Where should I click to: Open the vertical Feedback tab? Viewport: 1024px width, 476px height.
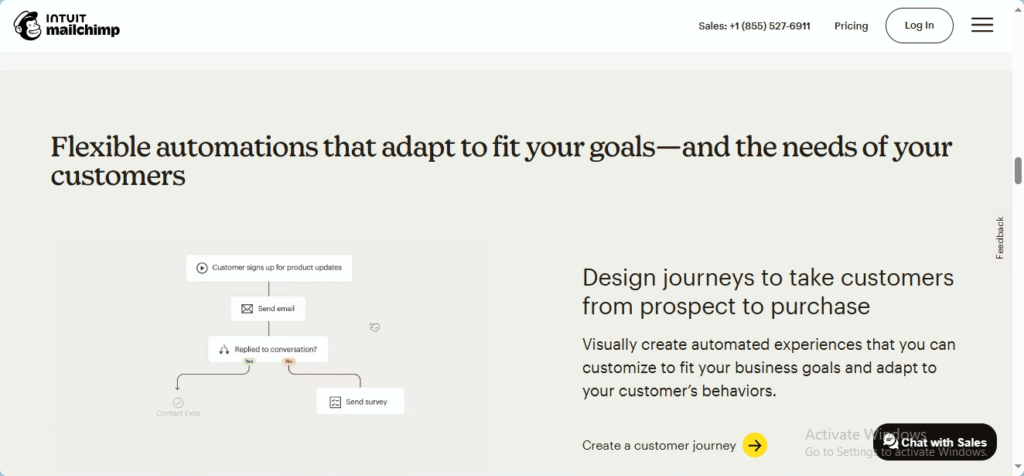click(x=999, y=238)
